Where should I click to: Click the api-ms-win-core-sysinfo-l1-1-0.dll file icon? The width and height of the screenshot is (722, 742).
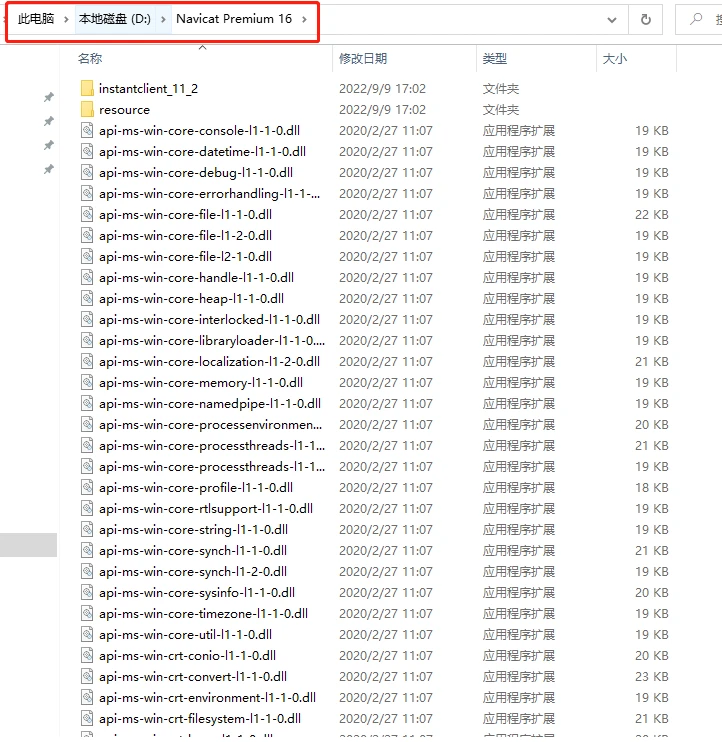[x=87, y=592]
